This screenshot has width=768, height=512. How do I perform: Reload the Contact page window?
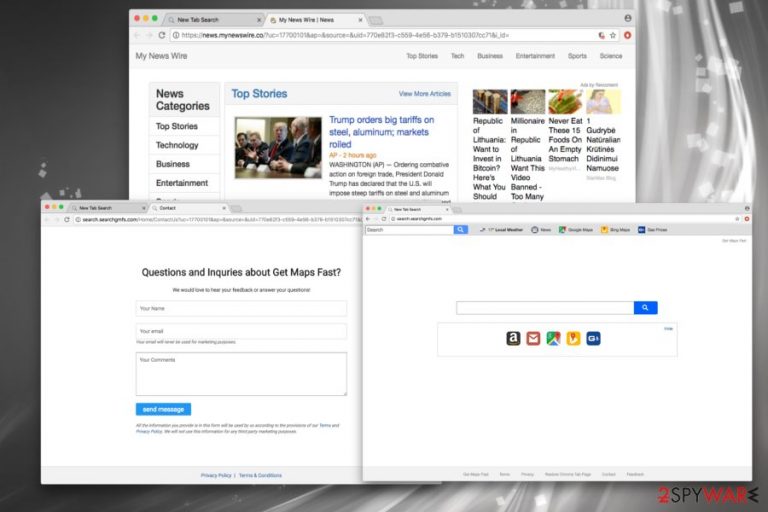click(x=67, y=219)
